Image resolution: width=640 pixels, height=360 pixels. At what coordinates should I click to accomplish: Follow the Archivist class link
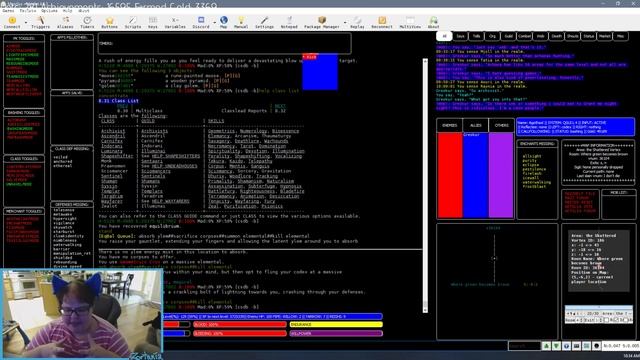(x=113, y=131)
